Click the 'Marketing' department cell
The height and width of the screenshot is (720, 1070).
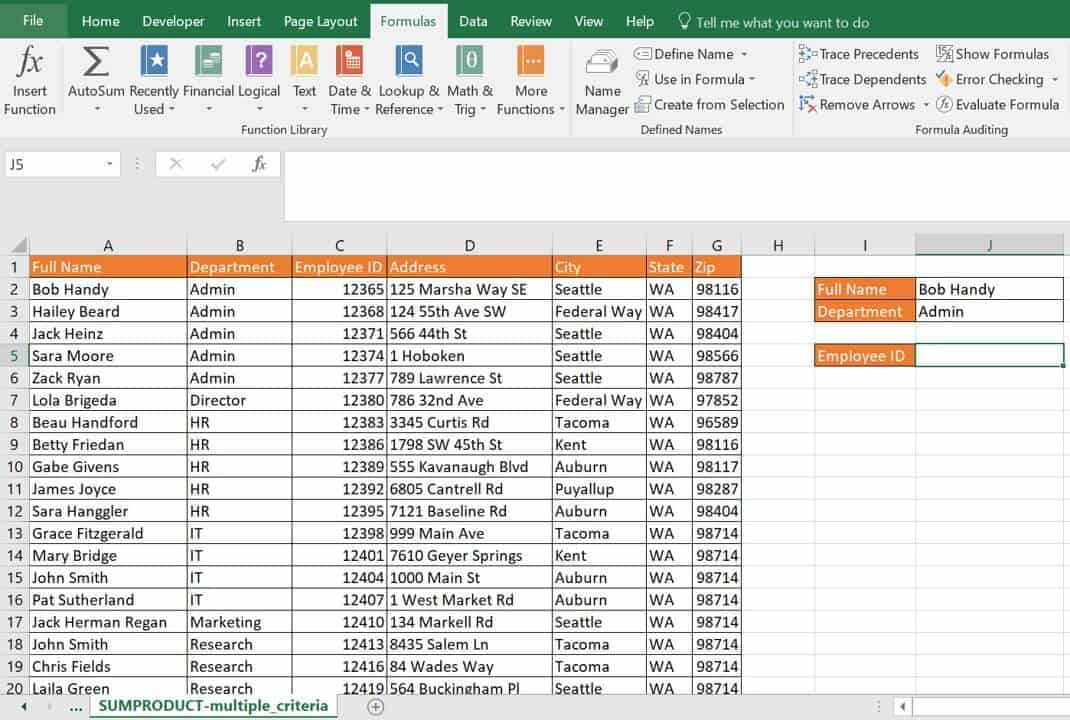(x=239, y=622)
